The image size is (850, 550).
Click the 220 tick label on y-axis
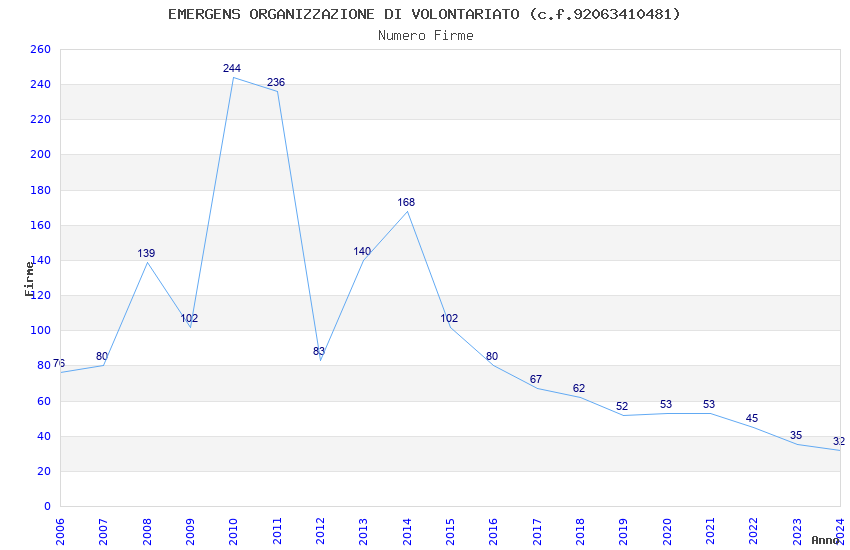coord(40,119)
